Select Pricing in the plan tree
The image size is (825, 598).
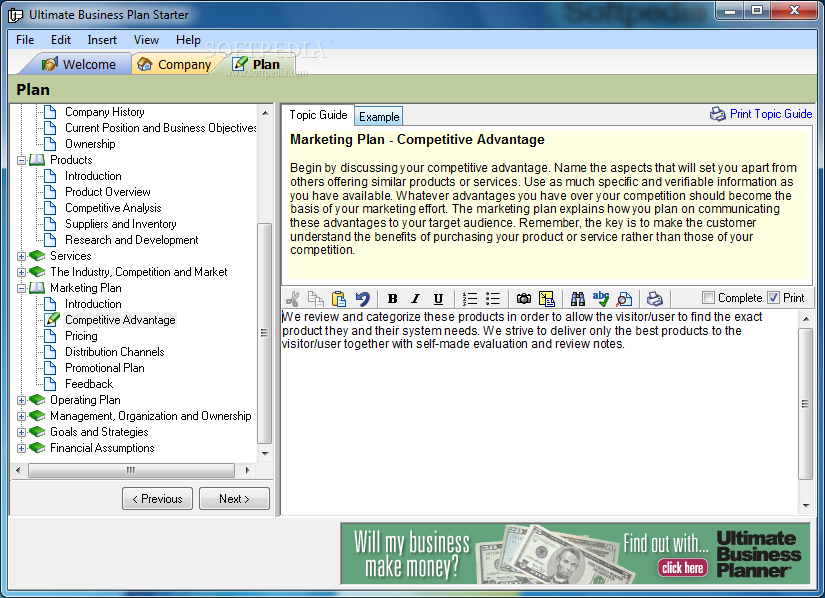(x=81, y=336)
